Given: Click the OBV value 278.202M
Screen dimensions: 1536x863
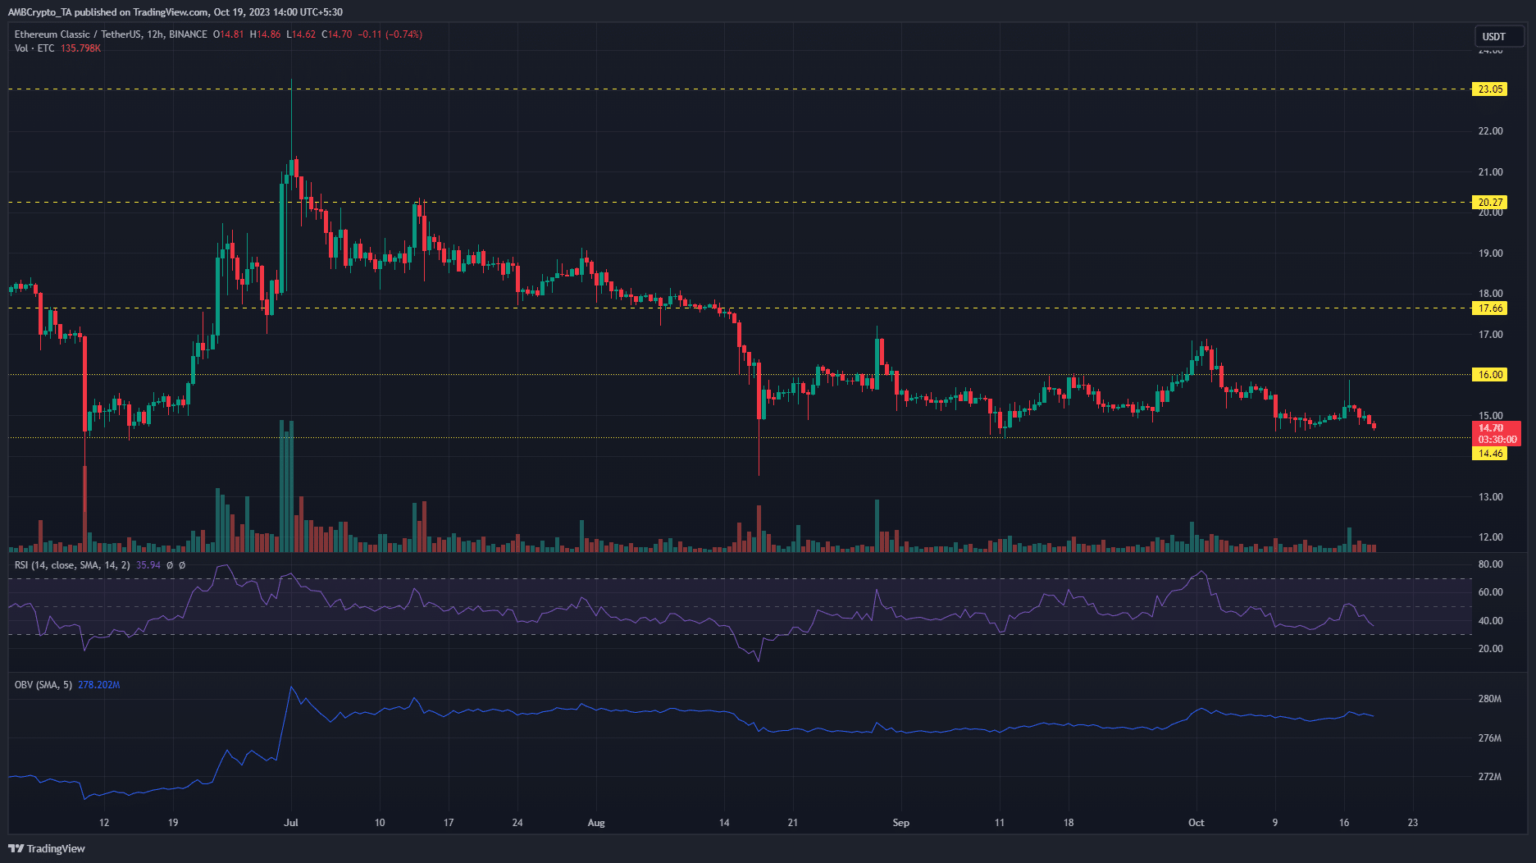Looking at the screenshot, I should point(98,685).
